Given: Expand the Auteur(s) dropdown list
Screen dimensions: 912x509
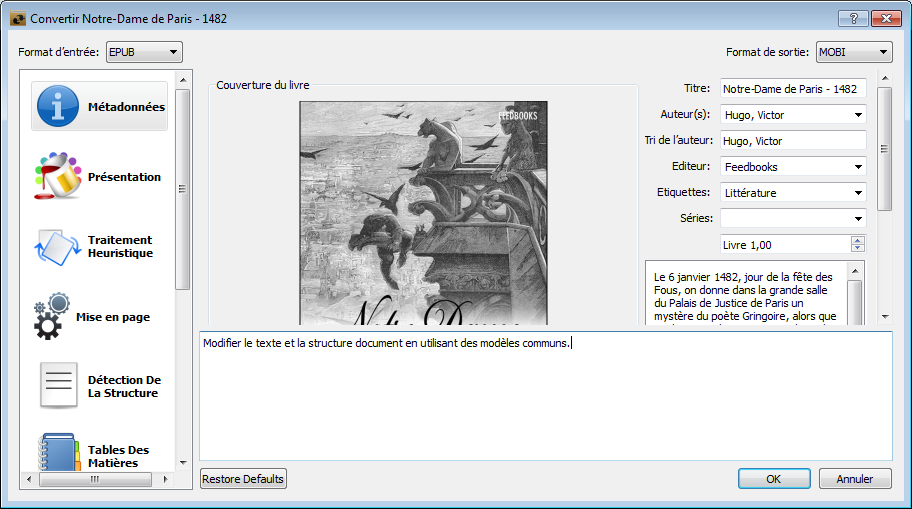Looking at the screenshot, I should [x=858, y=115].
